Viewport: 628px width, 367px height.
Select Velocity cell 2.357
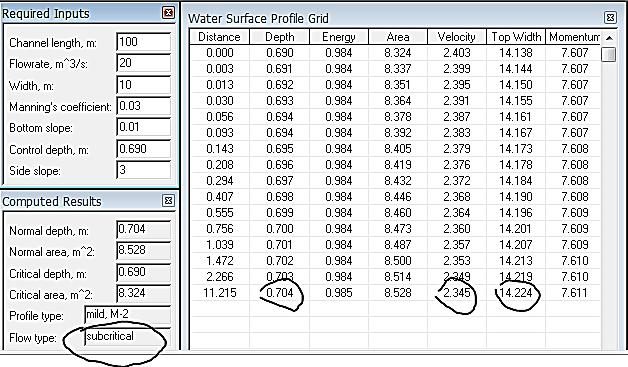coord(457,245)
